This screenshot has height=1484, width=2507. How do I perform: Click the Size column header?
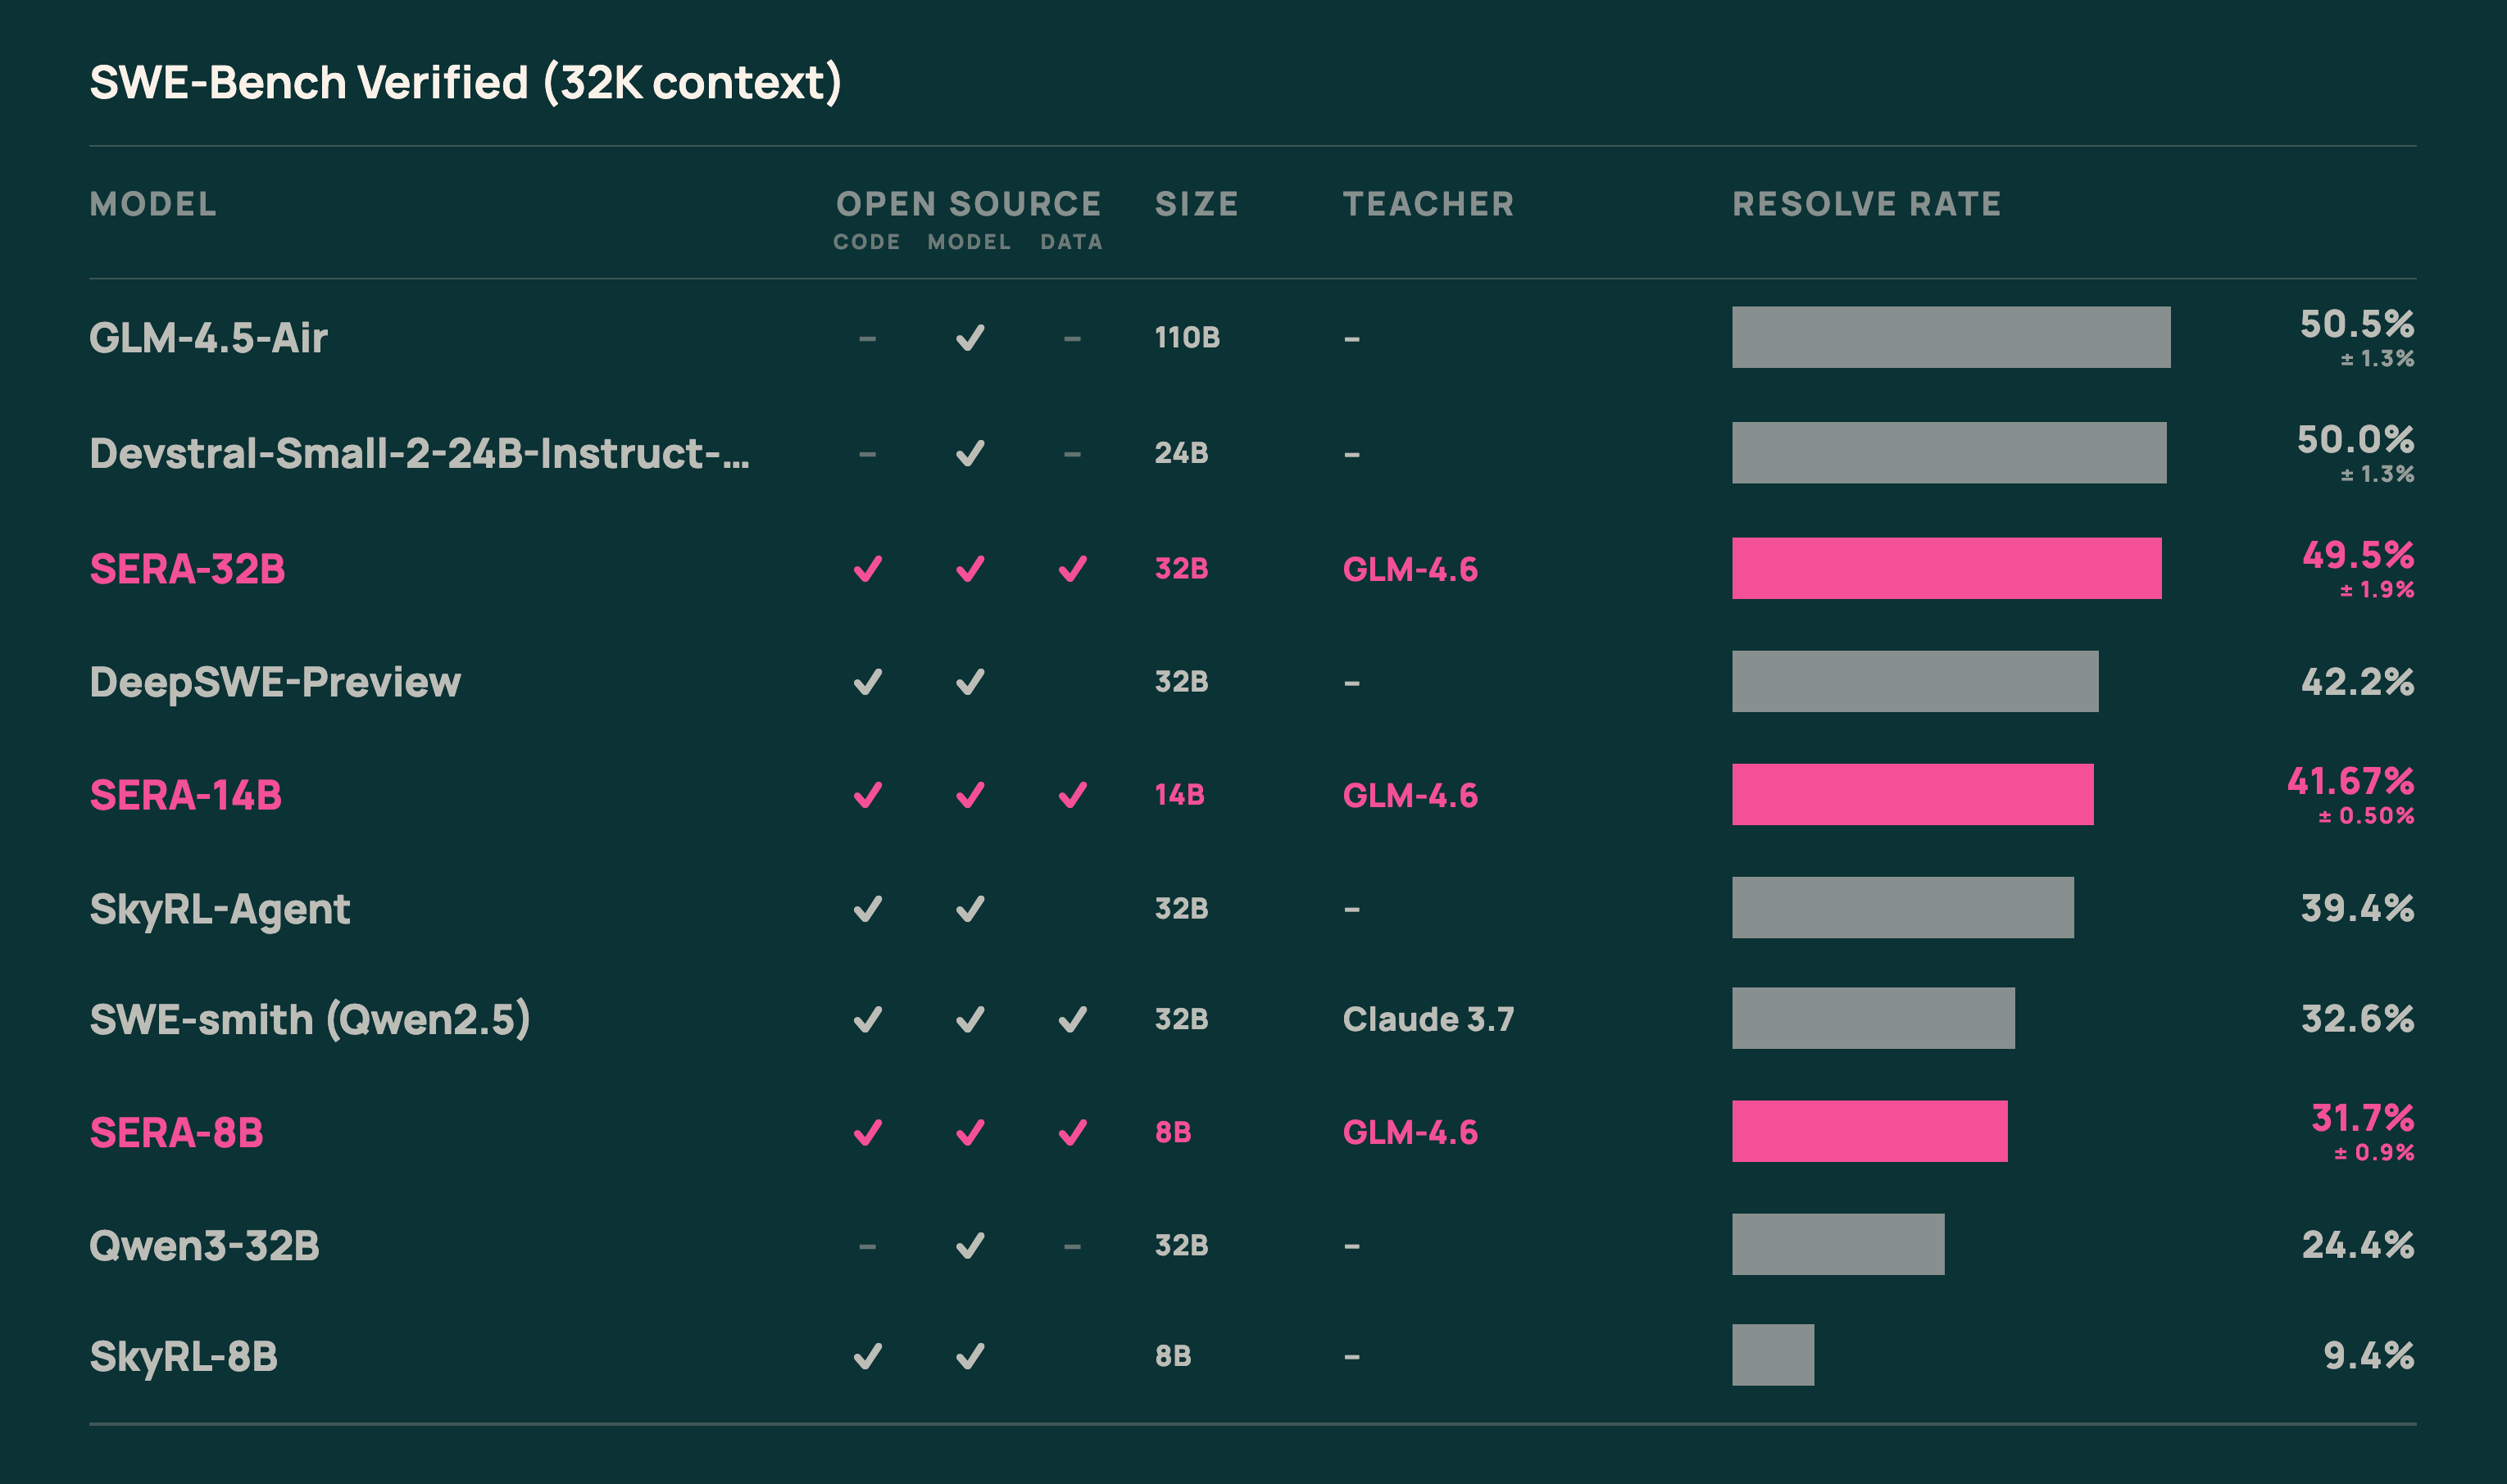(1196, 204)
